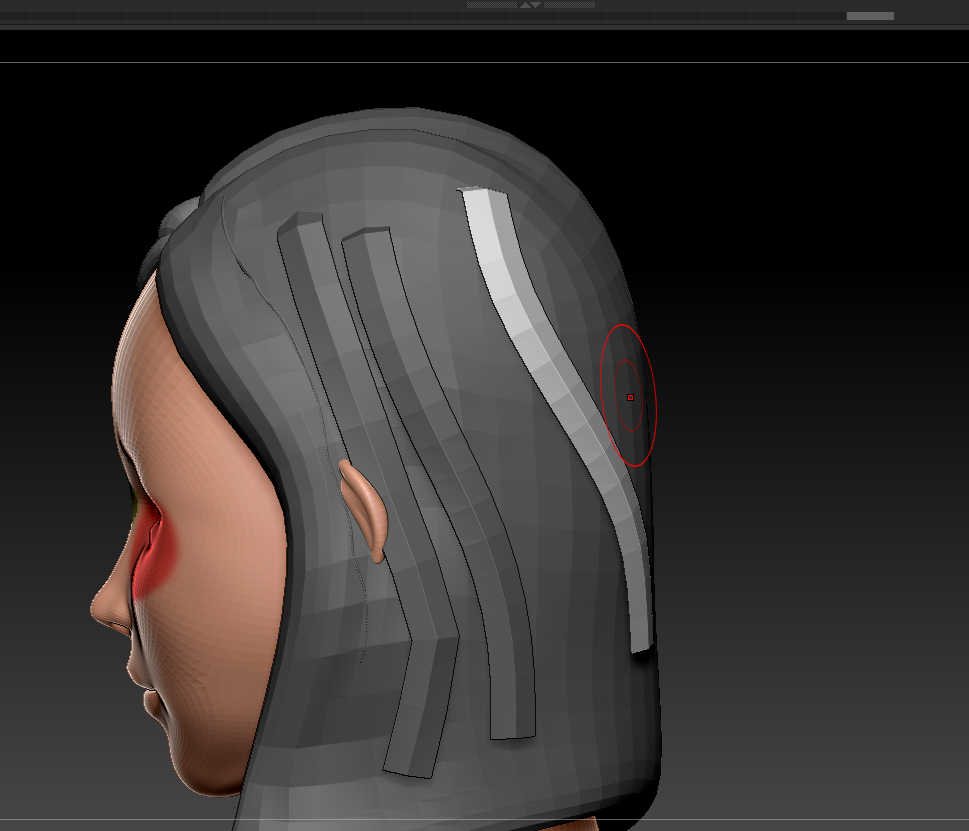969x831 pixels.
Task: Select the highlighted gray segment in top strip
Action: pyautogui.click(x=870, y=16)
